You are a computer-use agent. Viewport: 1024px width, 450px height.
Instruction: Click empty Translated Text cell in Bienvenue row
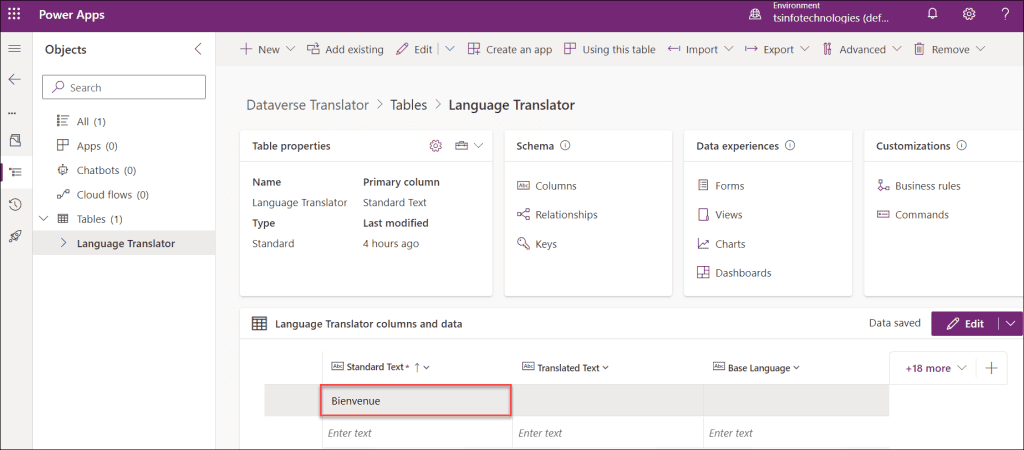click(x=607, y=400)
